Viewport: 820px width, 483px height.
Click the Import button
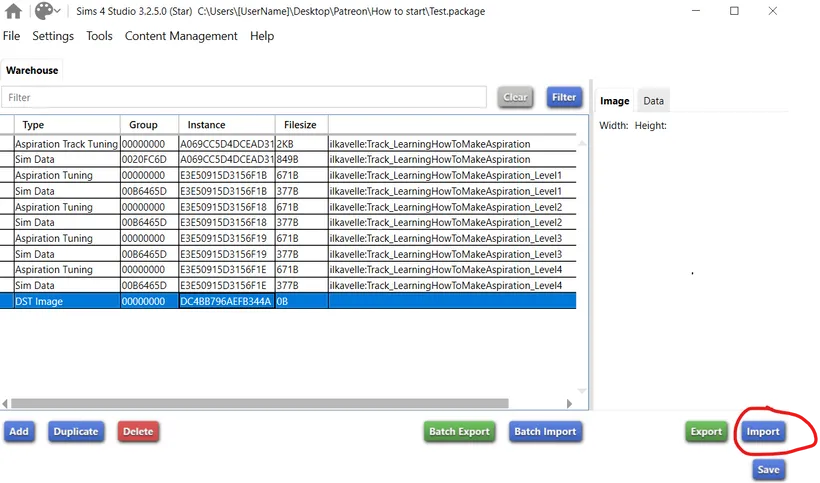pyautogui.click(x=763, y=432)
